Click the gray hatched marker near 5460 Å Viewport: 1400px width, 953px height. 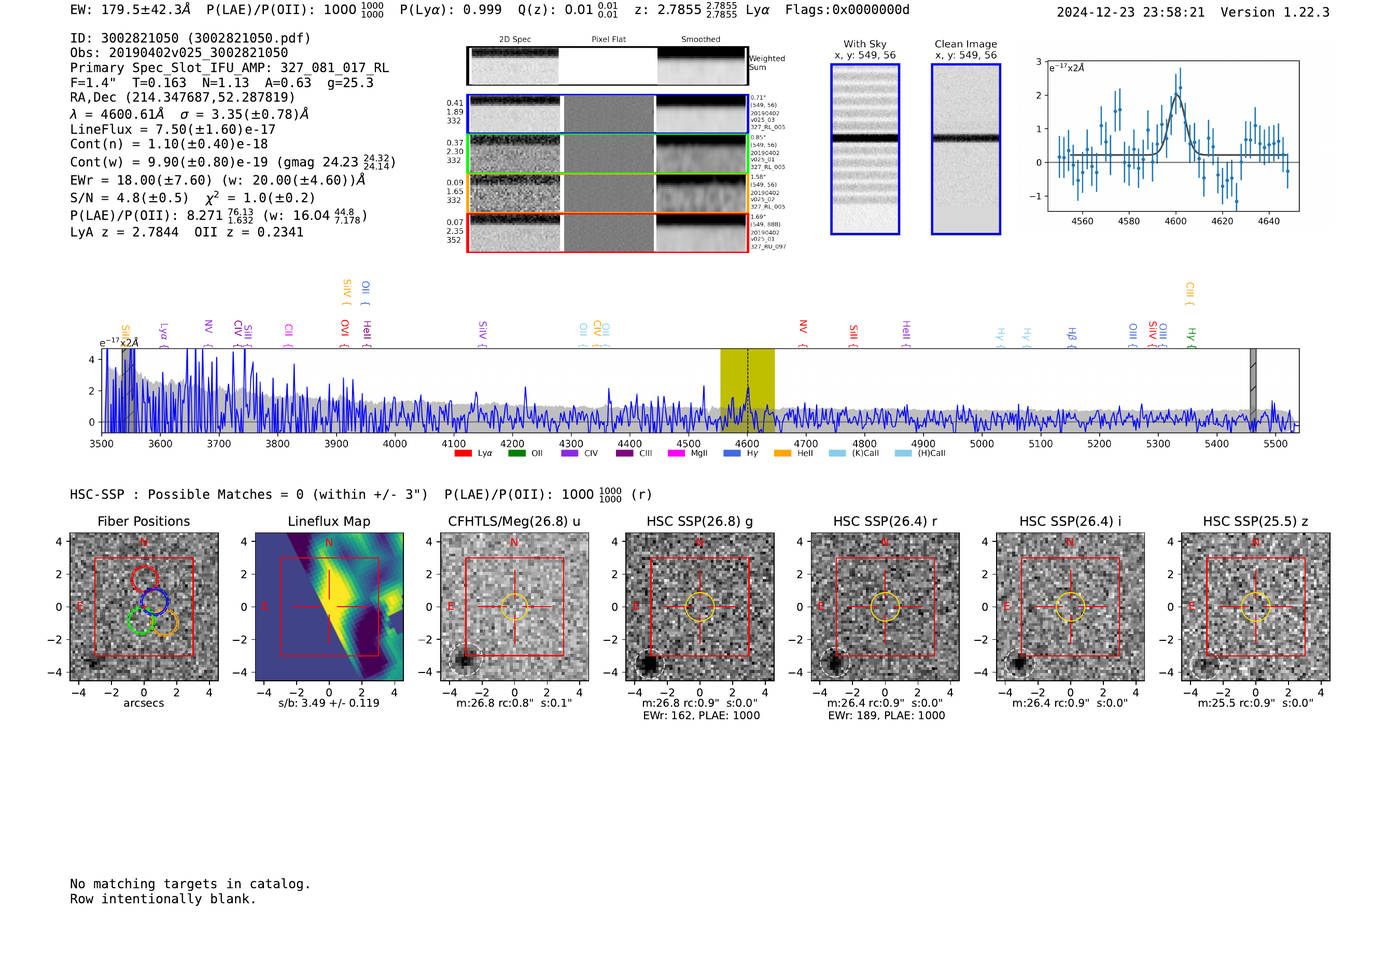click(x=1253, y=389)
